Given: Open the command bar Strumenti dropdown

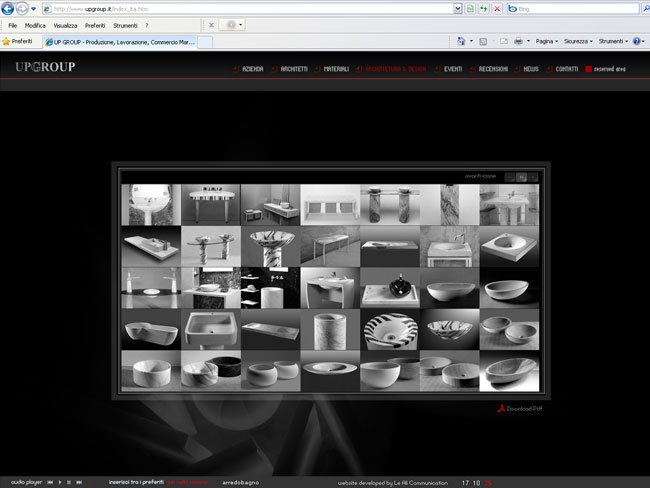Looking at the screenshot, I should (x=613, y=41).
